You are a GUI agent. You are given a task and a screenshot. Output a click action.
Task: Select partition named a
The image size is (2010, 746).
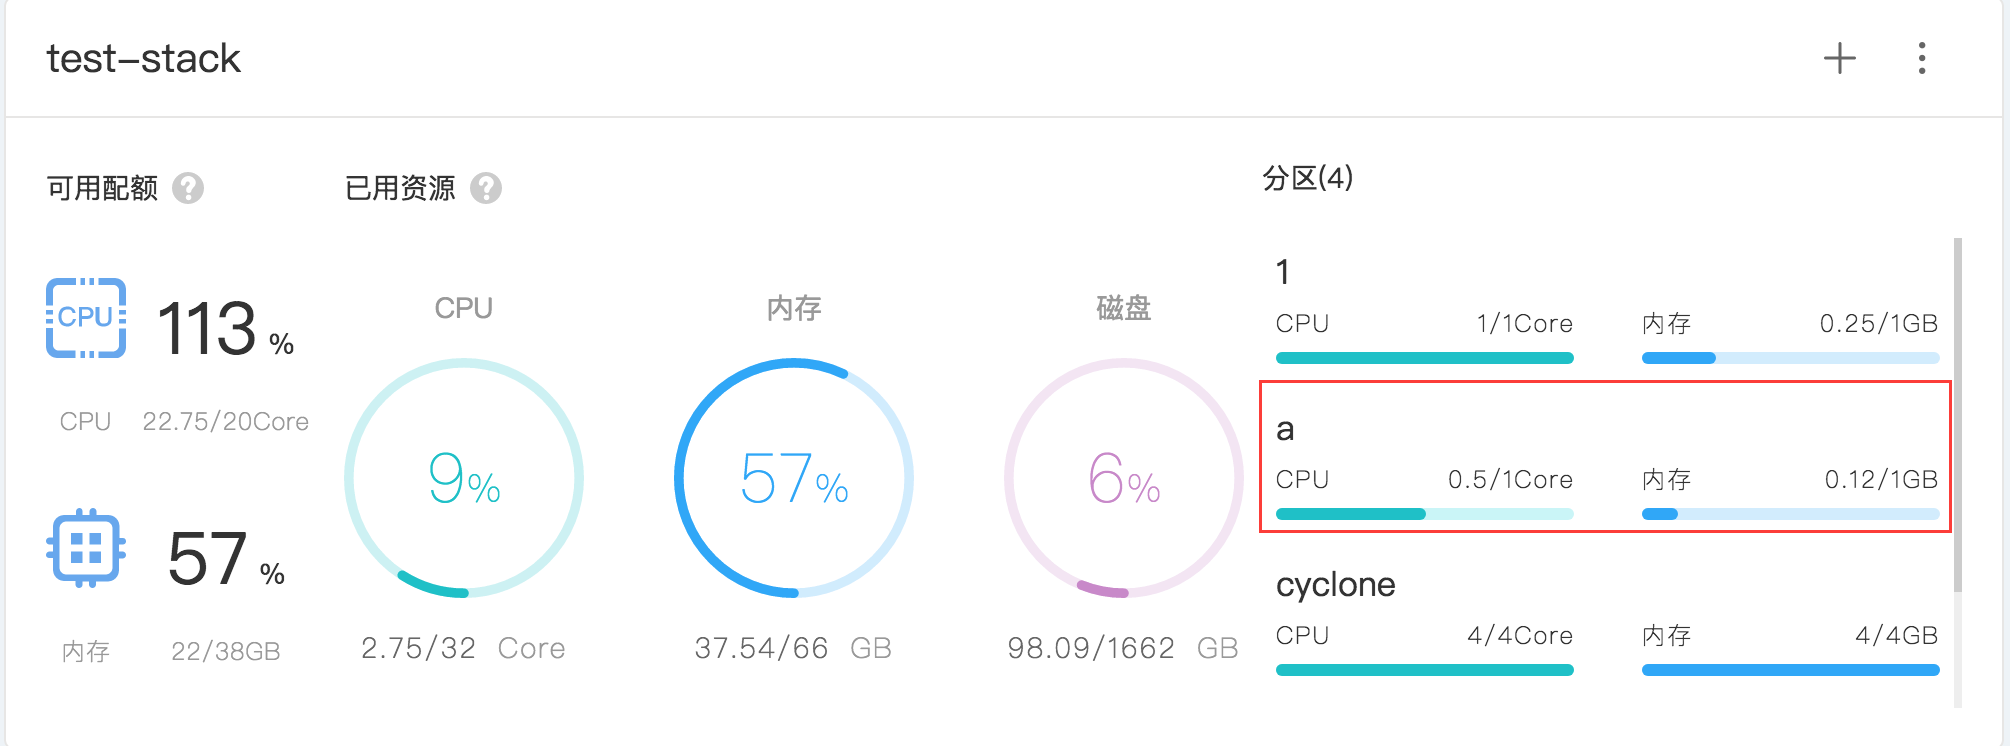coord(1286,429)
